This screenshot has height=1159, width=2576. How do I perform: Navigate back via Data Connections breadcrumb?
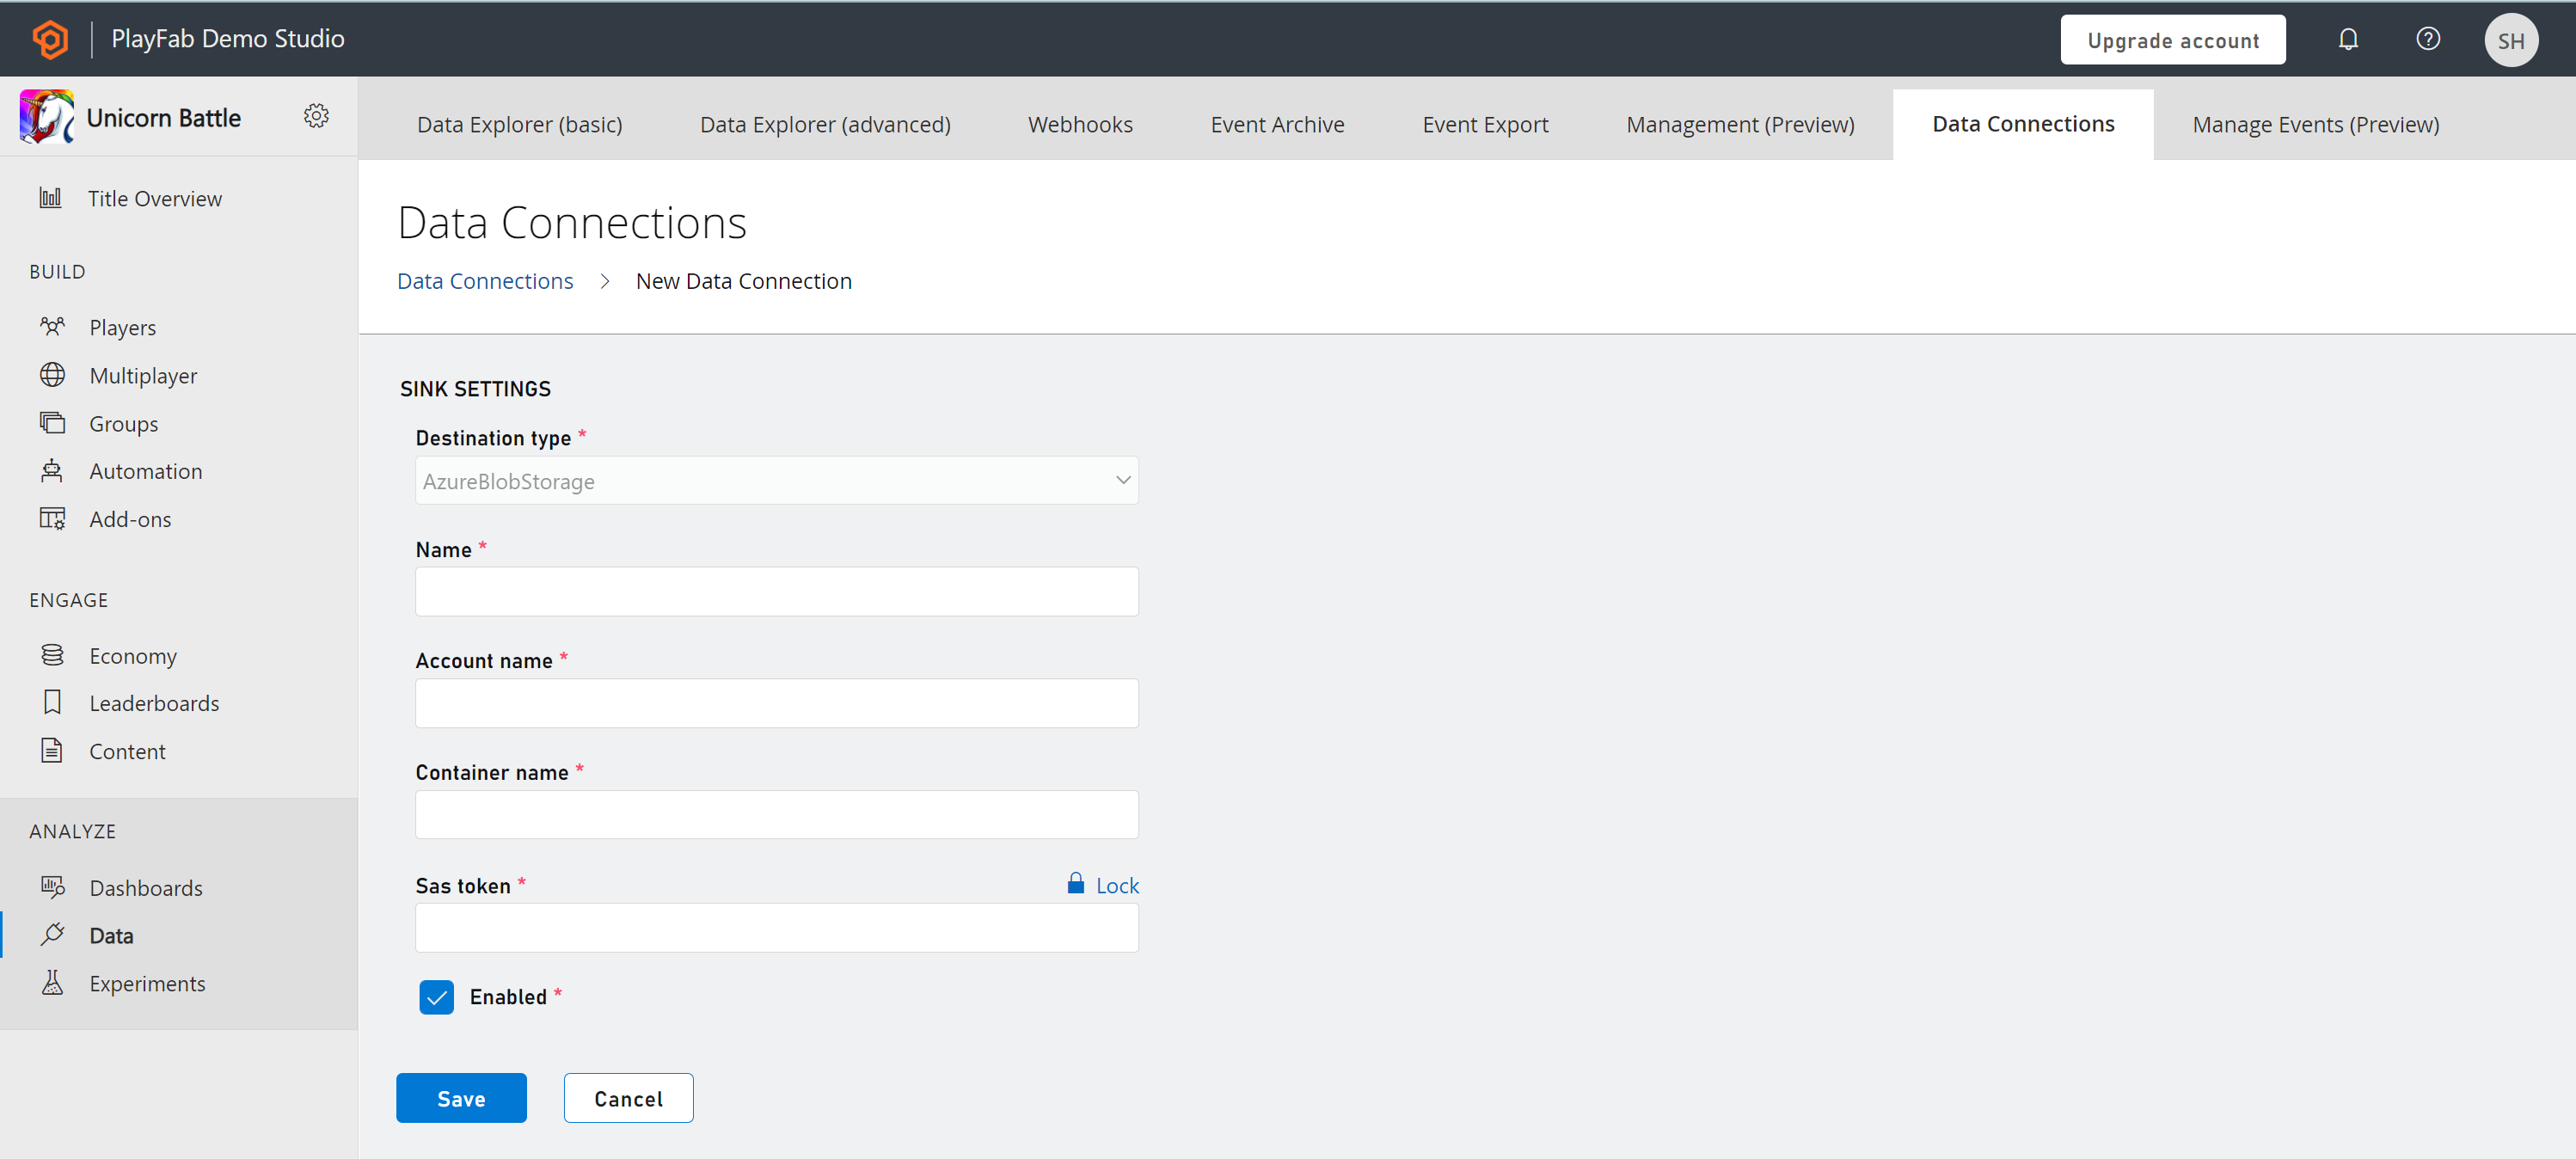[x=484, y=281]
